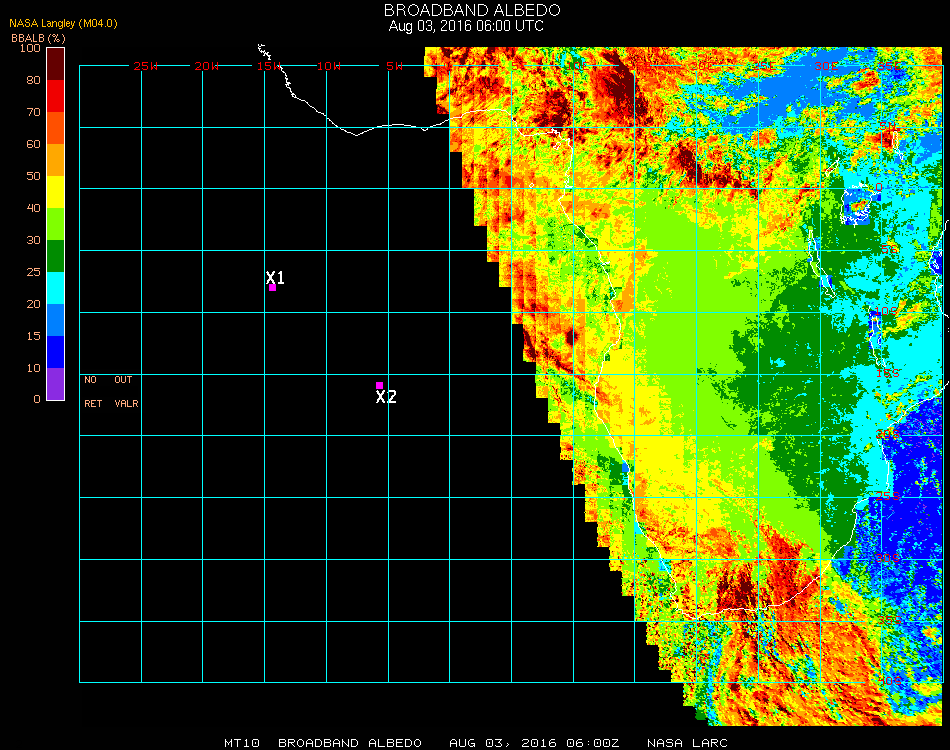Click the cyan 20-25% legend color

pyautogui.click(x=56, y=288)
